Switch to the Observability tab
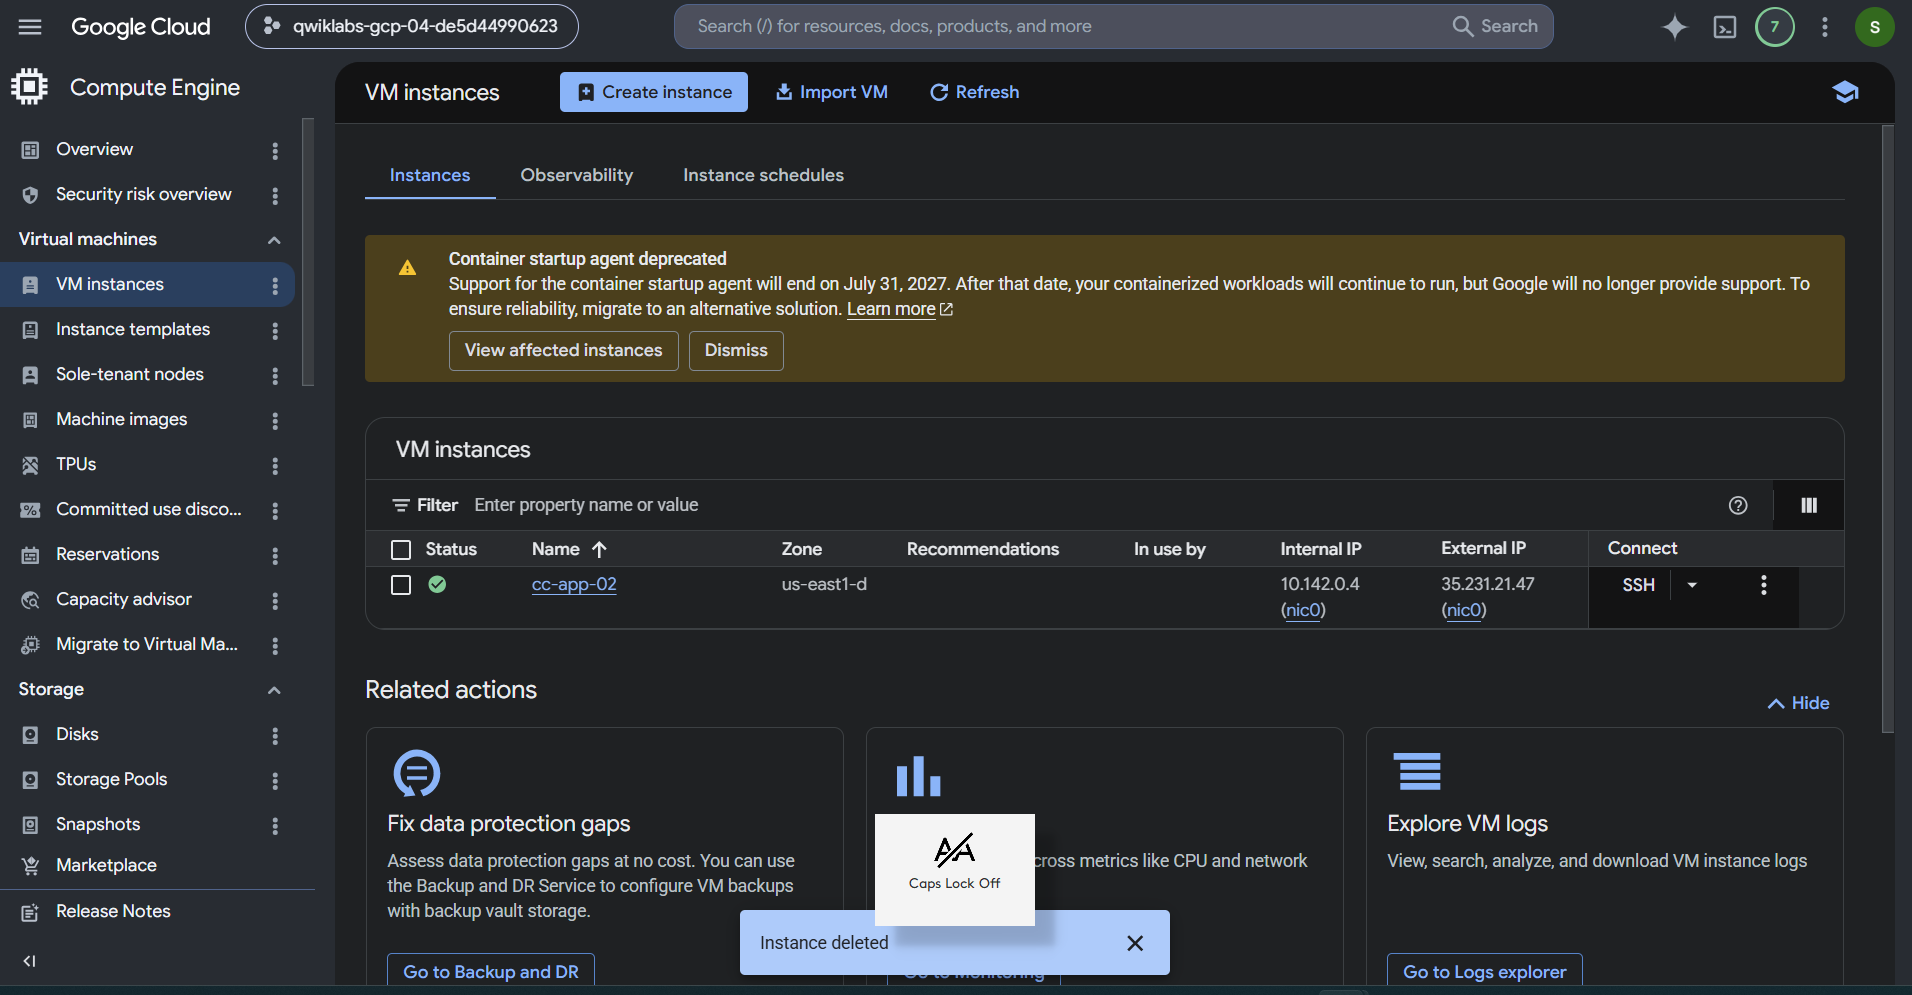Image resolution: width=1912 pixels, height=995 pixels. pos(577,175)
